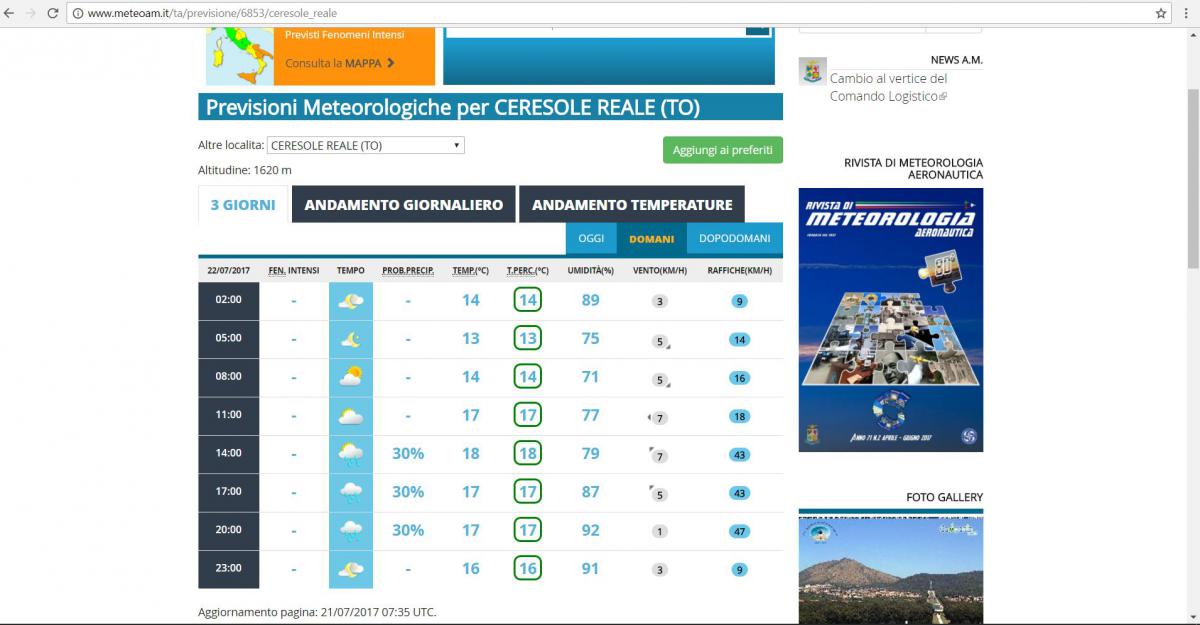This screenshot has width=1200, height=625.
Task: Click the 08:00 weather icon
Action: pyautogui.click(x=351, y=377)
